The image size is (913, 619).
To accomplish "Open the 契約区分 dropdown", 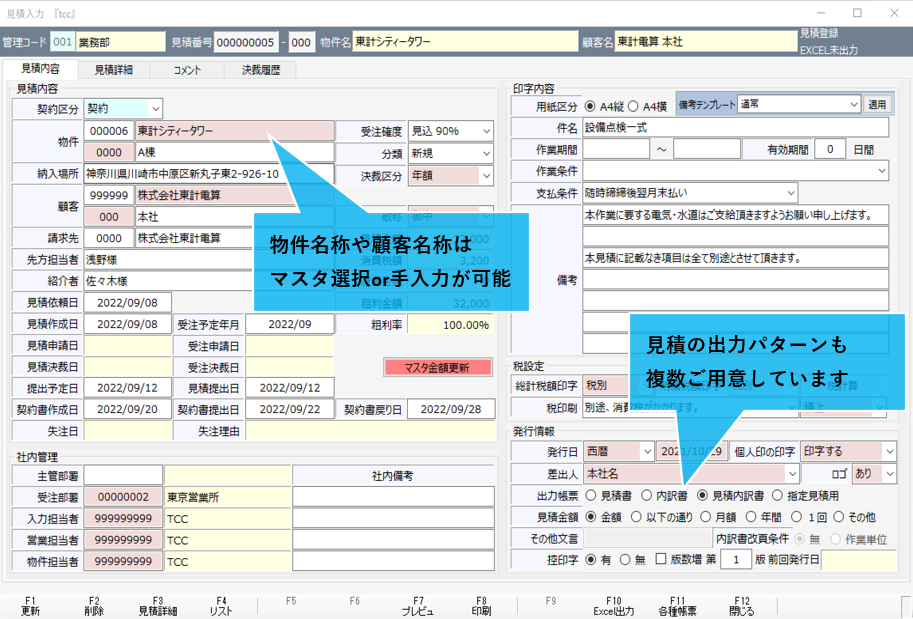I will point(155,109).
